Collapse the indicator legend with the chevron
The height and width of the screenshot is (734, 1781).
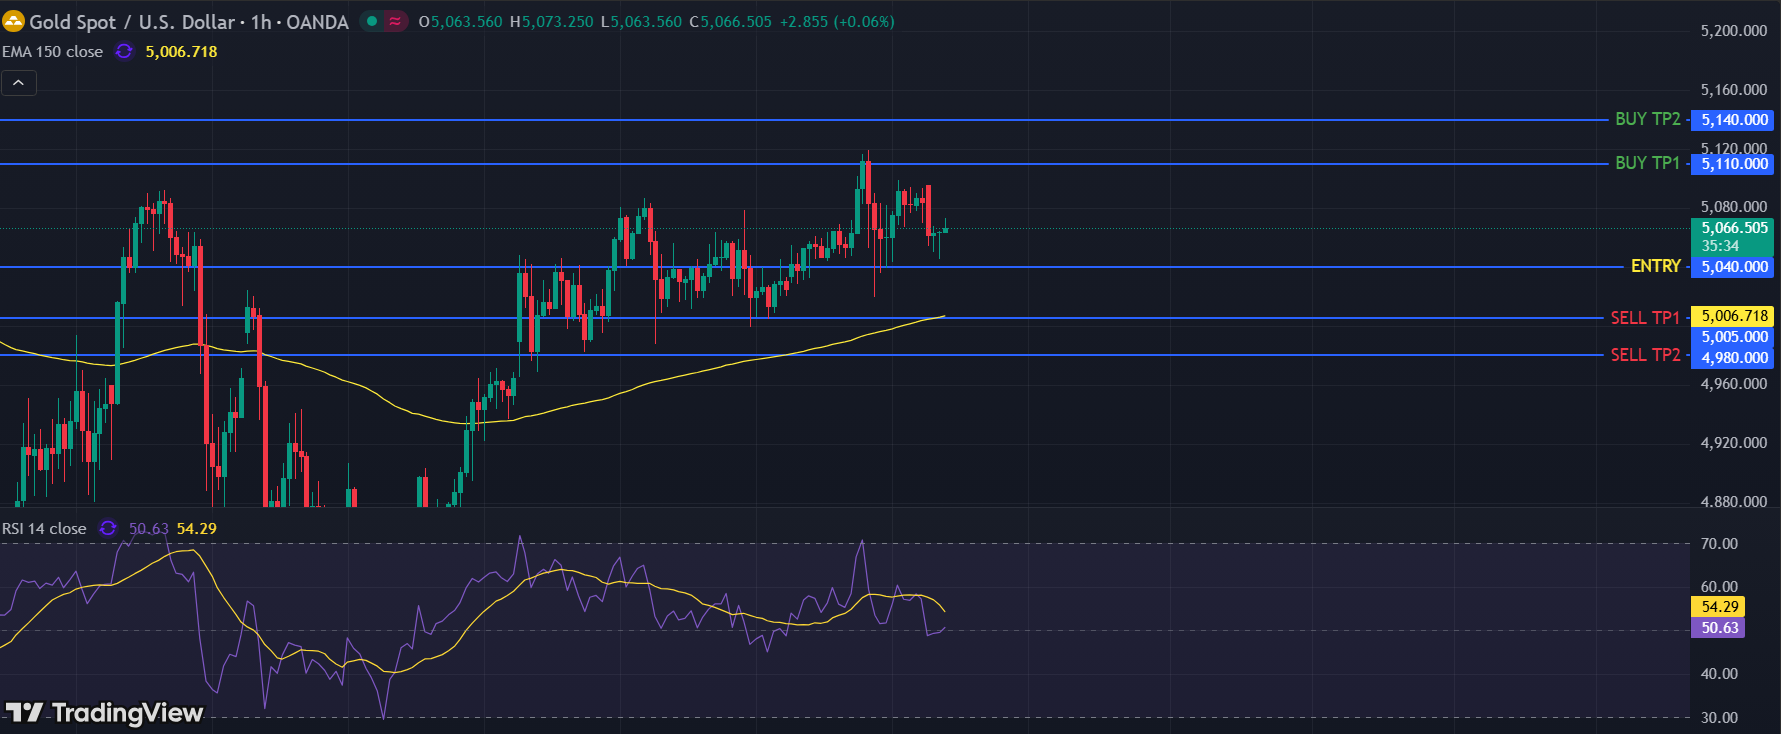(x=19, y=83)
